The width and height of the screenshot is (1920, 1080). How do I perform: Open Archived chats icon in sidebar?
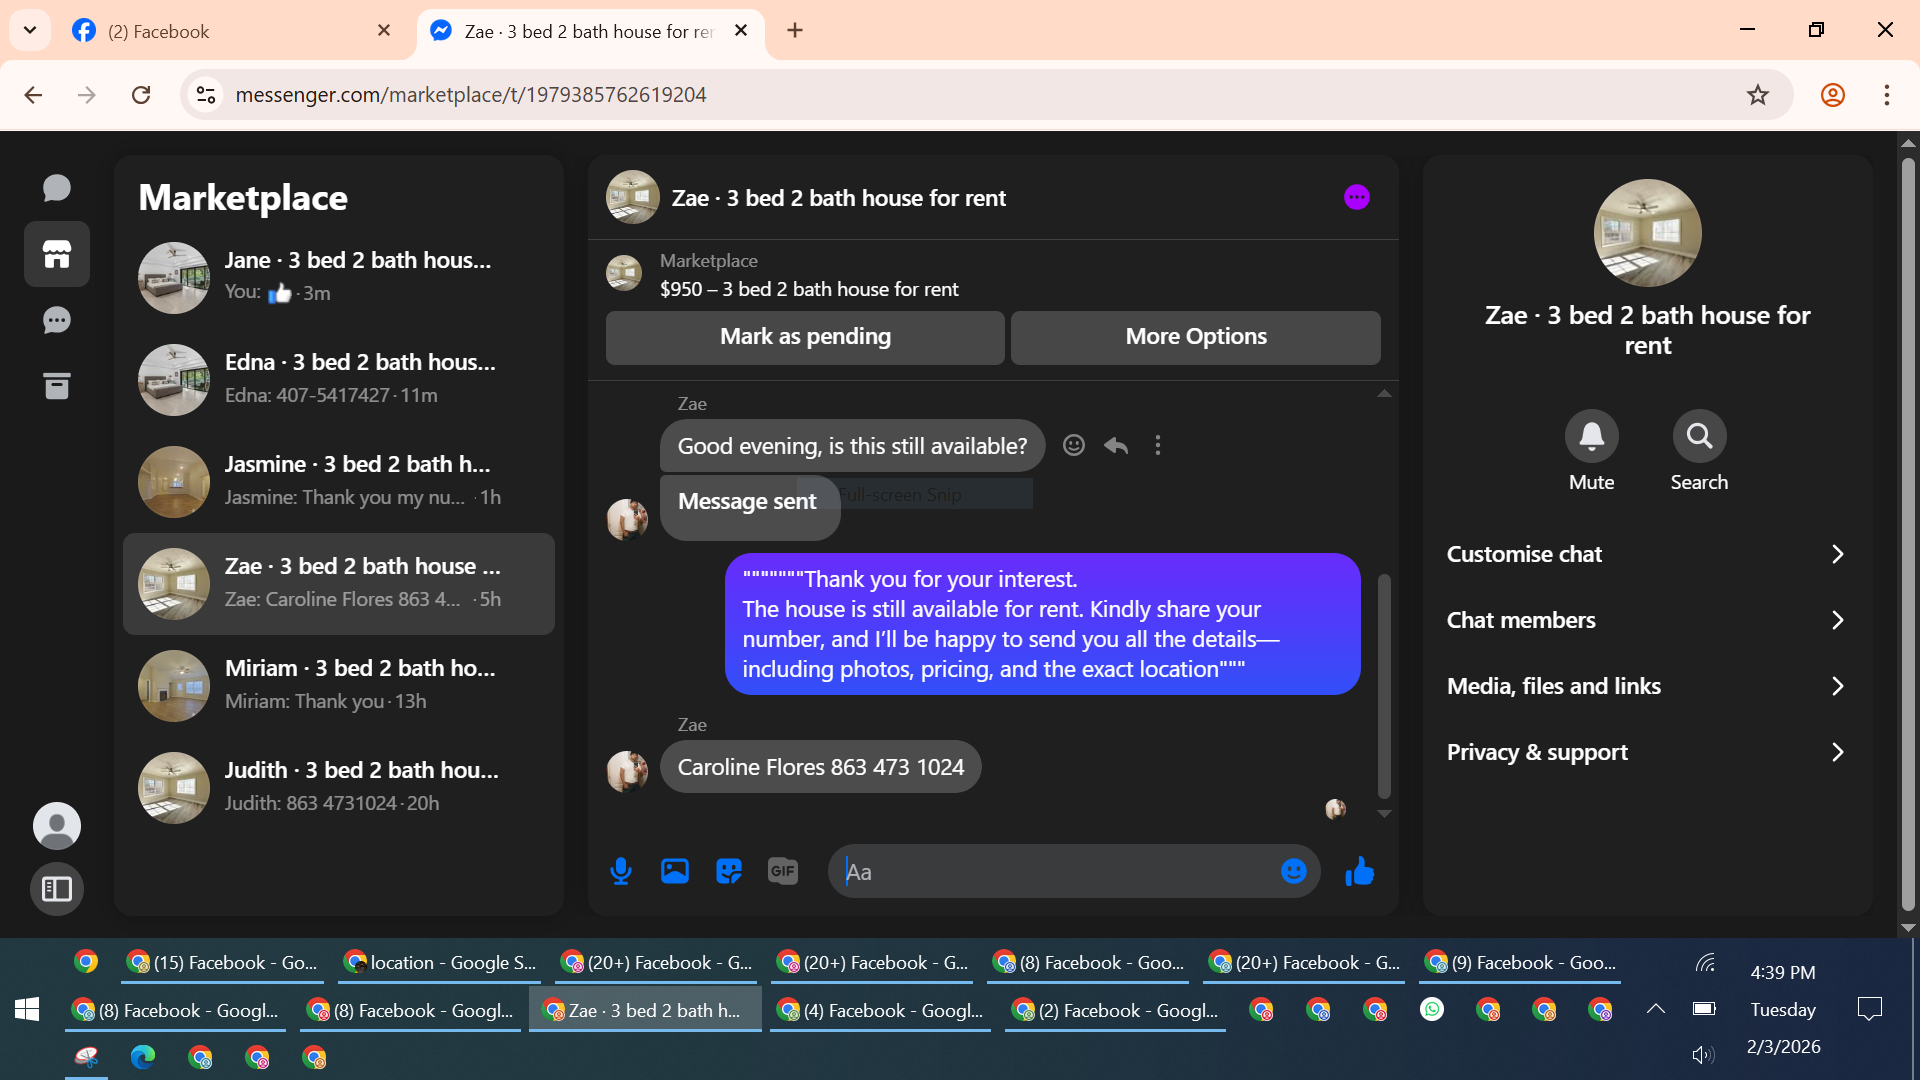point(57,386)
